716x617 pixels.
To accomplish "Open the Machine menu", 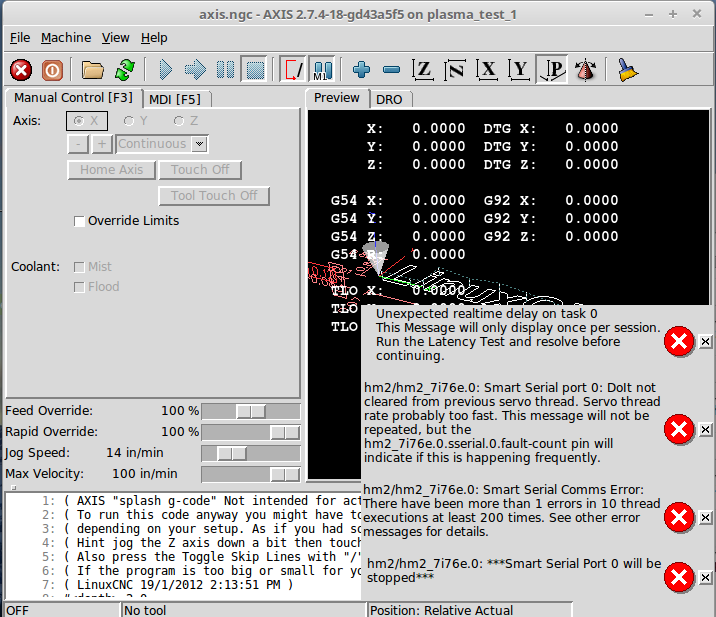I will click(x=66, y=37).
